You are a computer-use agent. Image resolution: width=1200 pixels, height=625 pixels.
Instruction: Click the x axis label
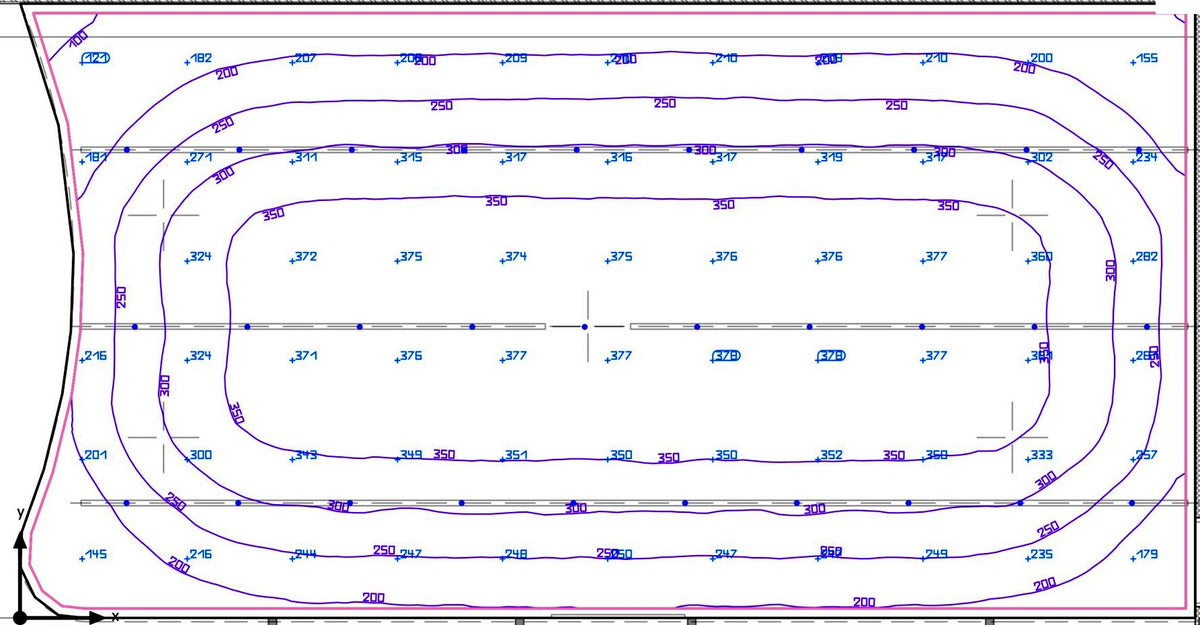click(x=115, y=616)
